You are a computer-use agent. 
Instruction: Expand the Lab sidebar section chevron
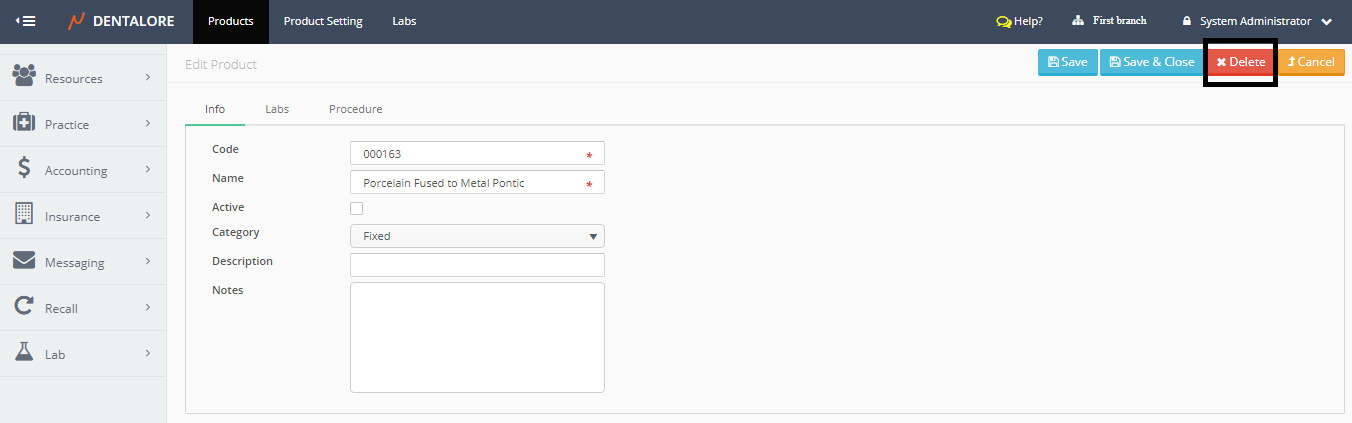147,353
